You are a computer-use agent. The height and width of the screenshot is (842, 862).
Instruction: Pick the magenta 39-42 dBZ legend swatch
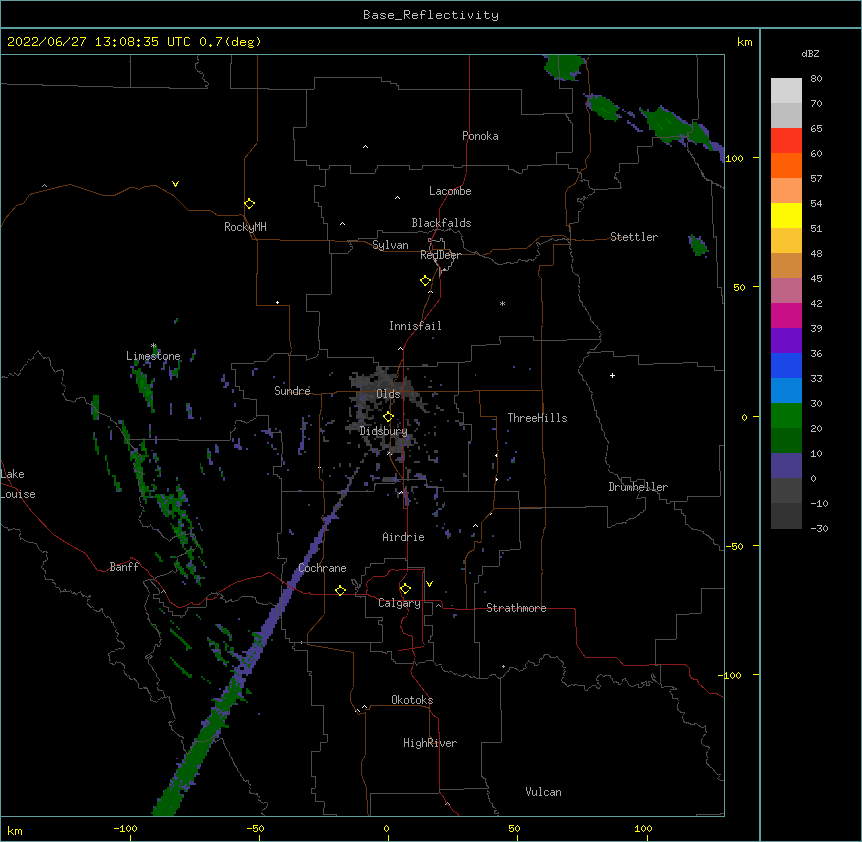click(786, 315)
